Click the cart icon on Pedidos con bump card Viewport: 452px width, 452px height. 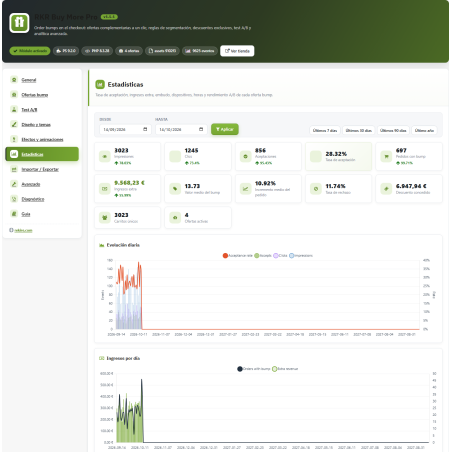click(x=386, y=156)
